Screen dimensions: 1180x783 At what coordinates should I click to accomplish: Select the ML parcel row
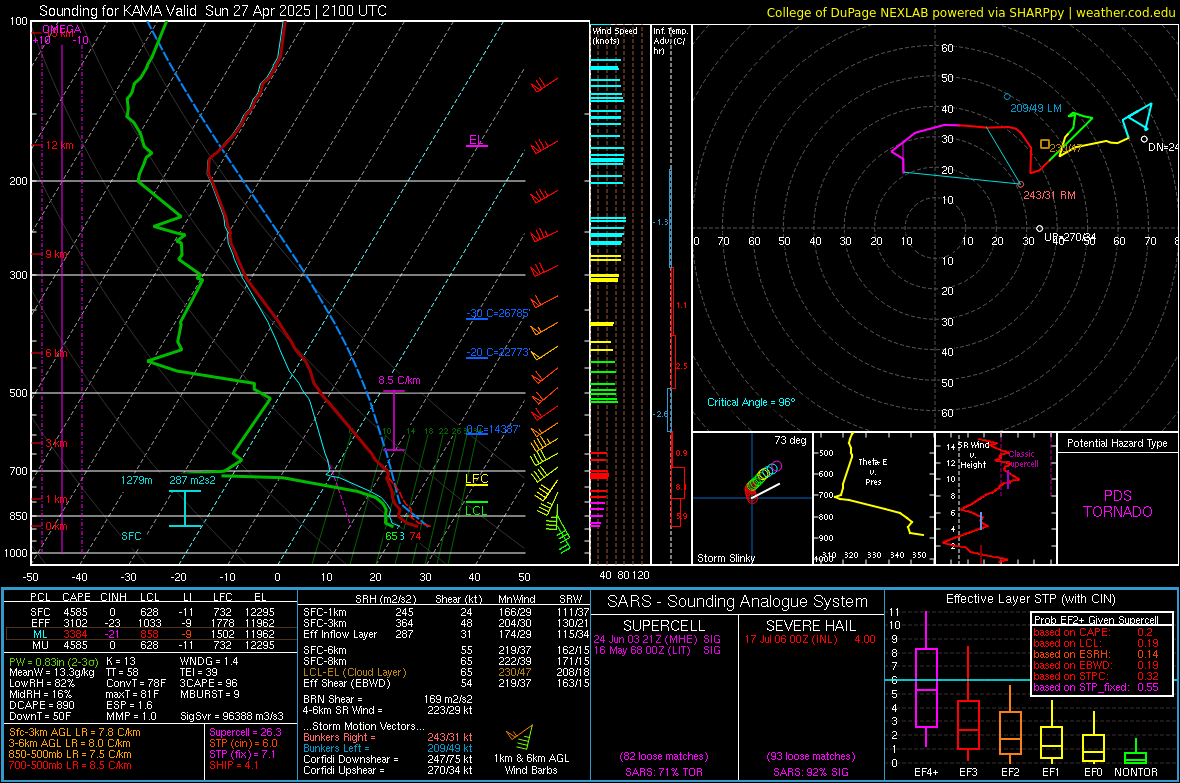[x=151, y=634]
